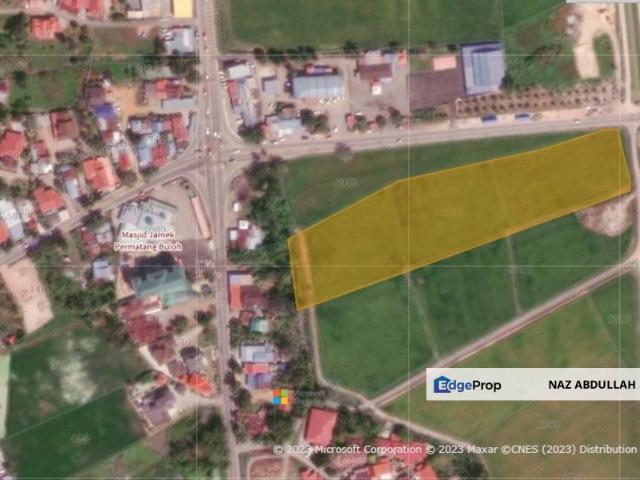The image size is (640, 480).
Task: Click the EdgeProp logo in the watermark
Action: [x=467, y=385]
